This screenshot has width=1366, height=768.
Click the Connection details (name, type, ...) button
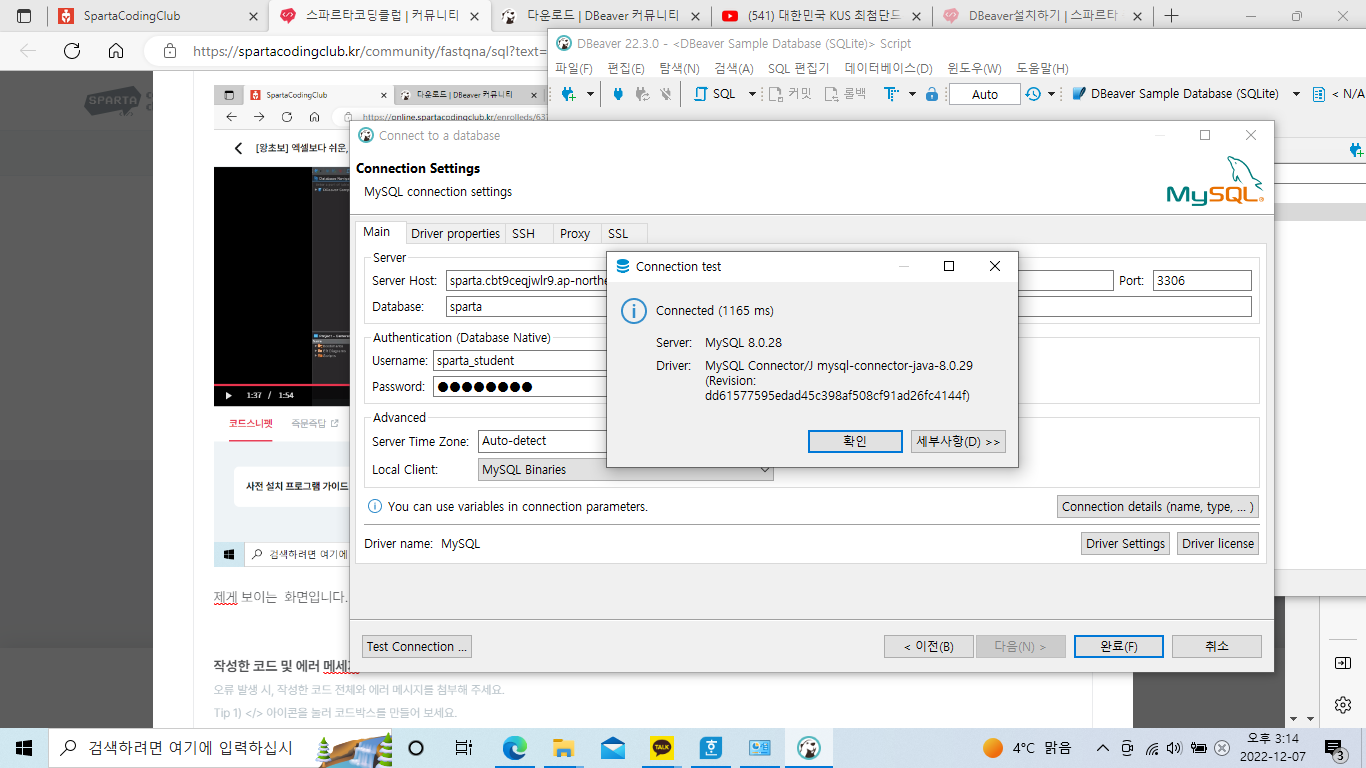click(x=1157, y=507)
